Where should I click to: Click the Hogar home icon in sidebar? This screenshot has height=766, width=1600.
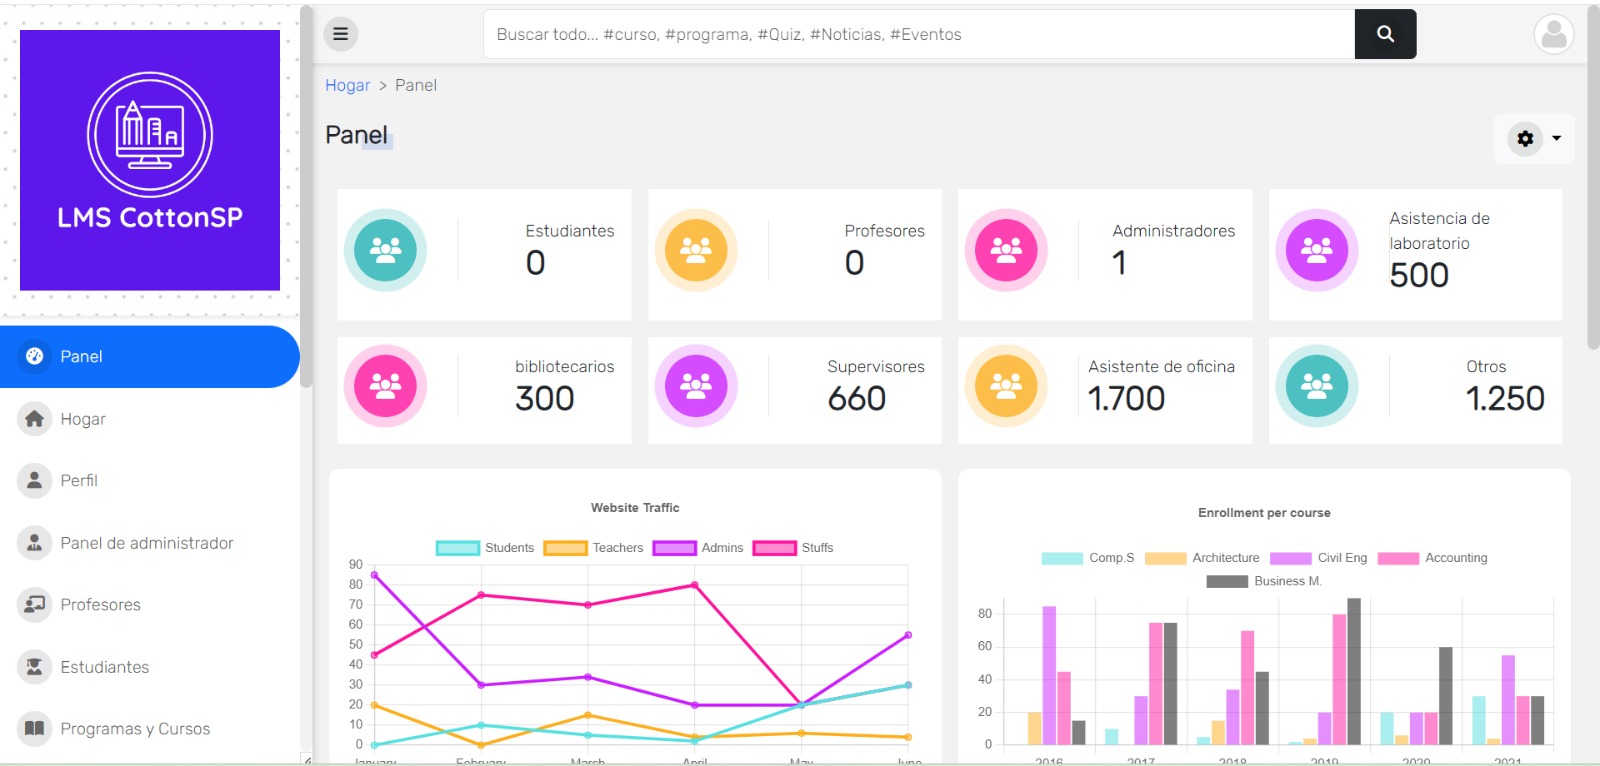tap(34, 418)
